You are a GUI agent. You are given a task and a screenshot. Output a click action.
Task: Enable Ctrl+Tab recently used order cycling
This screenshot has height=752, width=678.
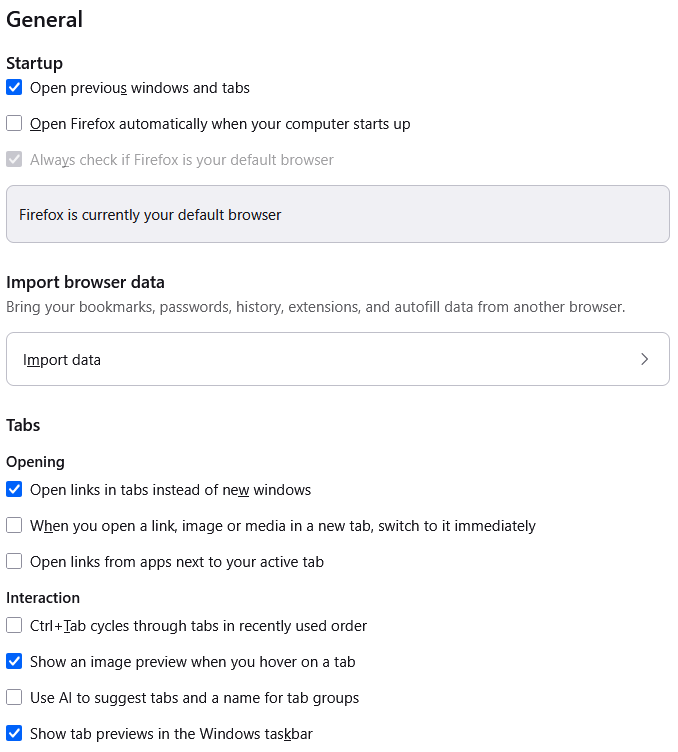coord(14,626)
